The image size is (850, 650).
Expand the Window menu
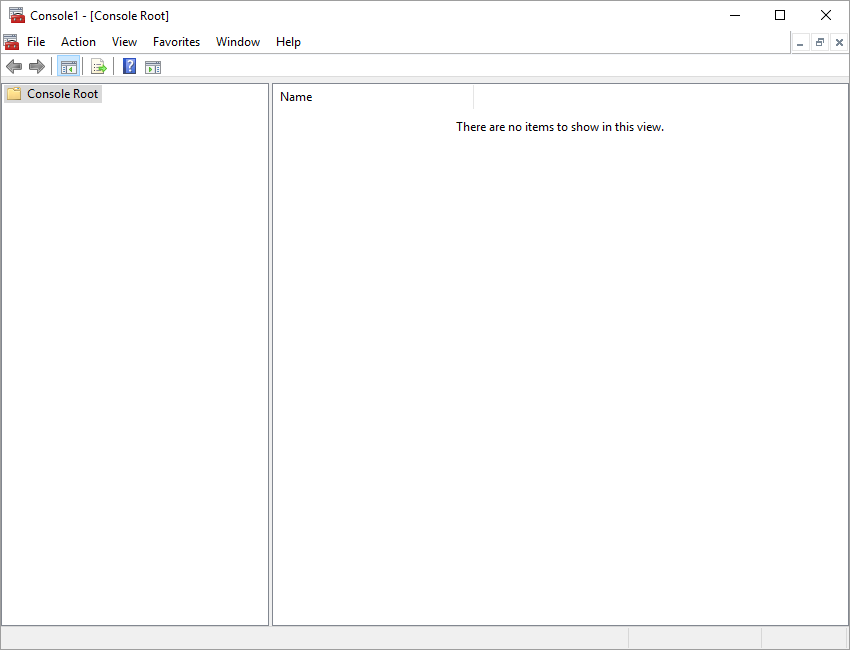pos(238,42)
